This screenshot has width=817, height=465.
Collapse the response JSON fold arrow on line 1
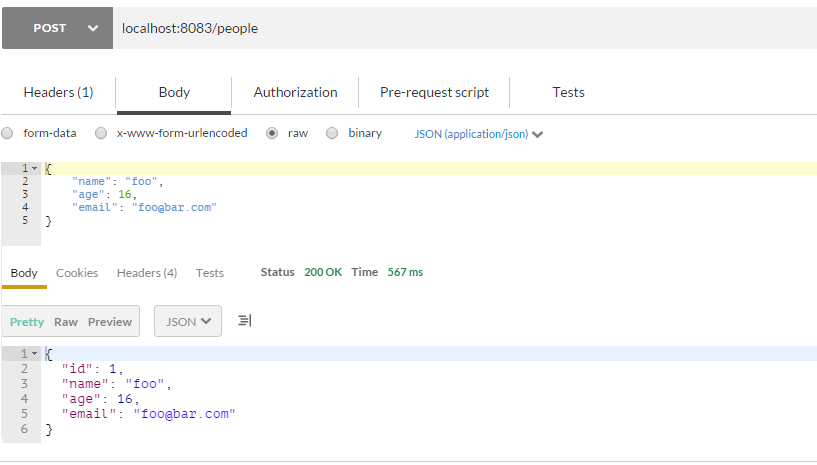click(35, 354)
